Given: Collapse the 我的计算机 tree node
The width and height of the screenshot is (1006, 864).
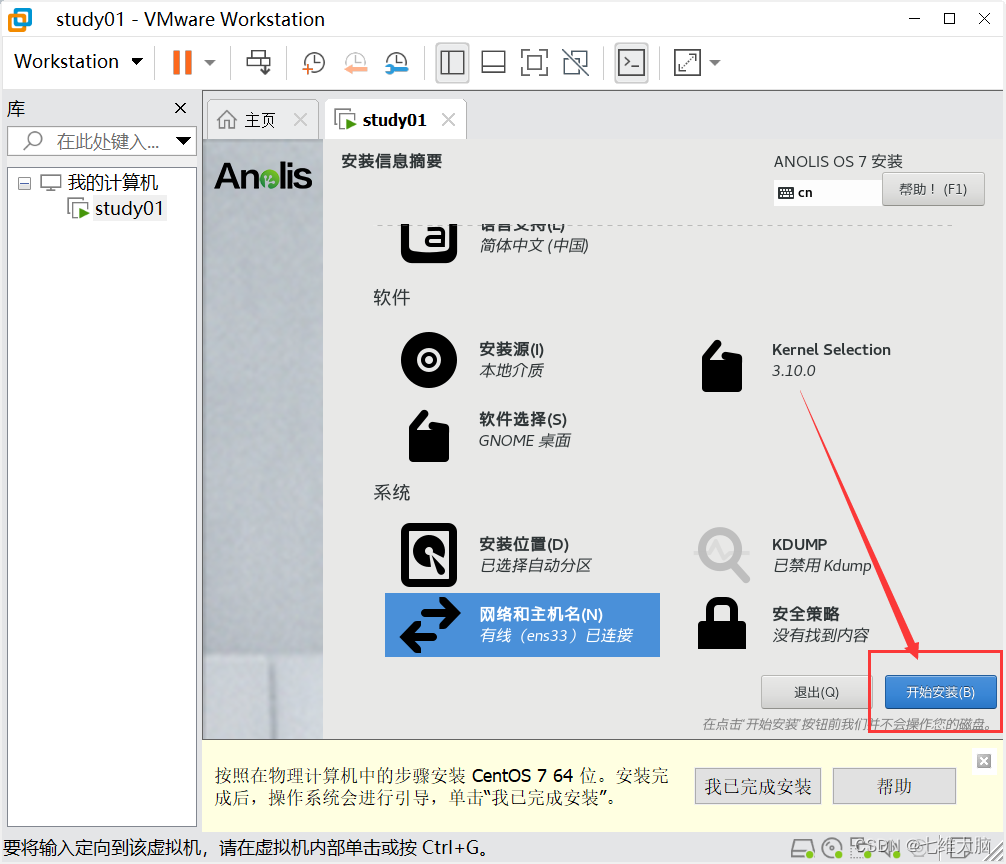Looking at the screenshot, I should [24, 183].
